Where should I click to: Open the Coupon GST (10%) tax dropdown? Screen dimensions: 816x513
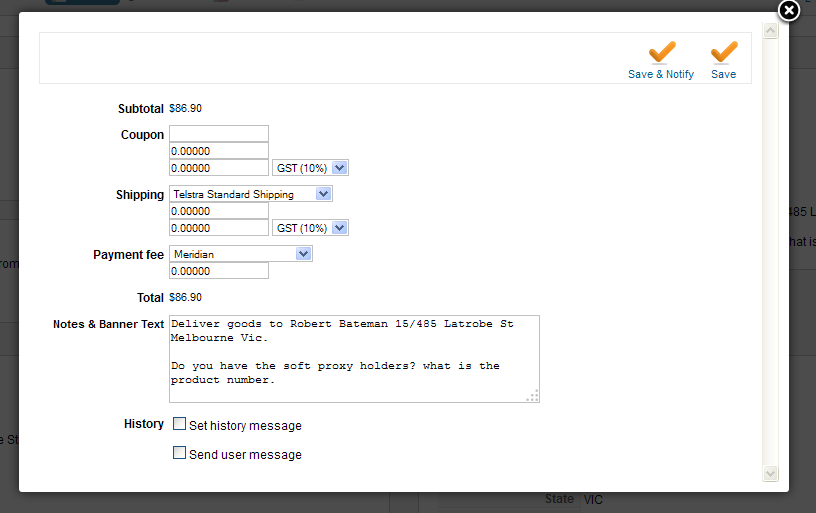[x=310, y=168]
